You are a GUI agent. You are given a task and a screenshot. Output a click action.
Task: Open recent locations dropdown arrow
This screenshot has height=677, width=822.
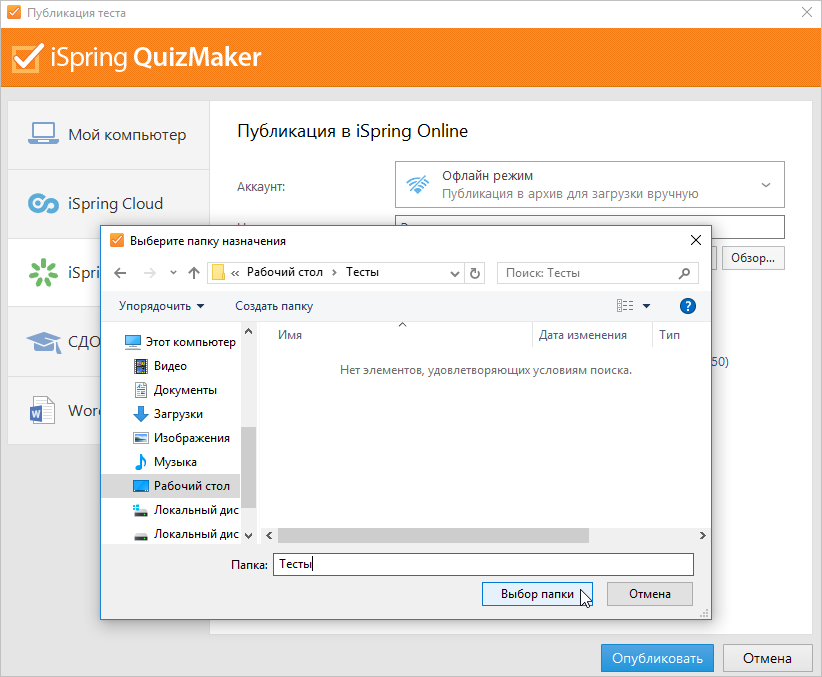[x=174, y=273]
